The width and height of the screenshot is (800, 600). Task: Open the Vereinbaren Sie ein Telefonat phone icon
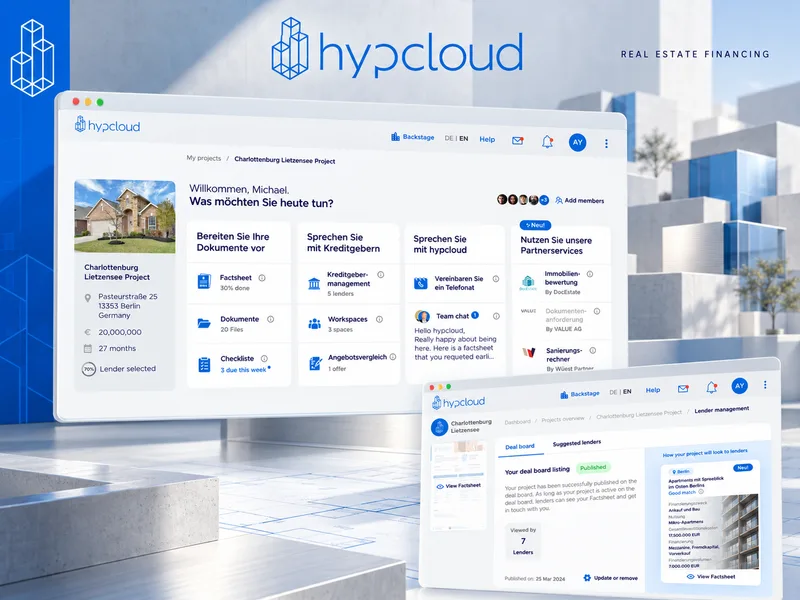point(420,283)
